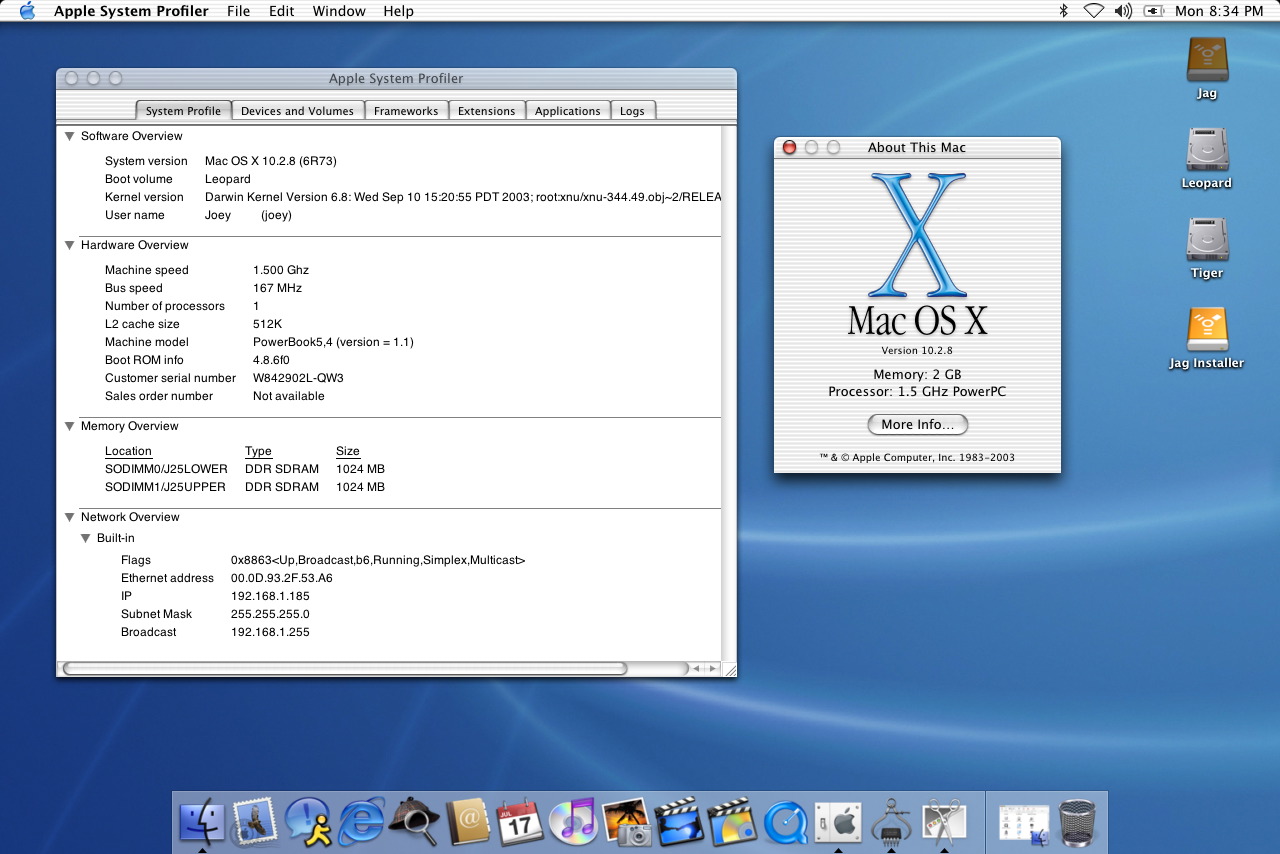Select the PowerBook5,4 machine model value
Screen dimensions: 1280x854
tap(333, 342)
